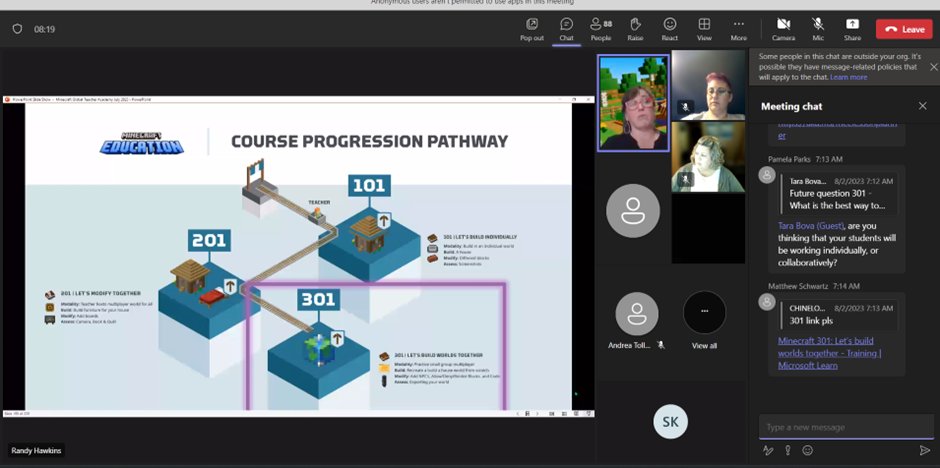Image resolution: width=940 pixels, height=468 pixels.
Task: Open the Minecraft 301 Microsoft Learn link
Action: click(x=830, y=353)
